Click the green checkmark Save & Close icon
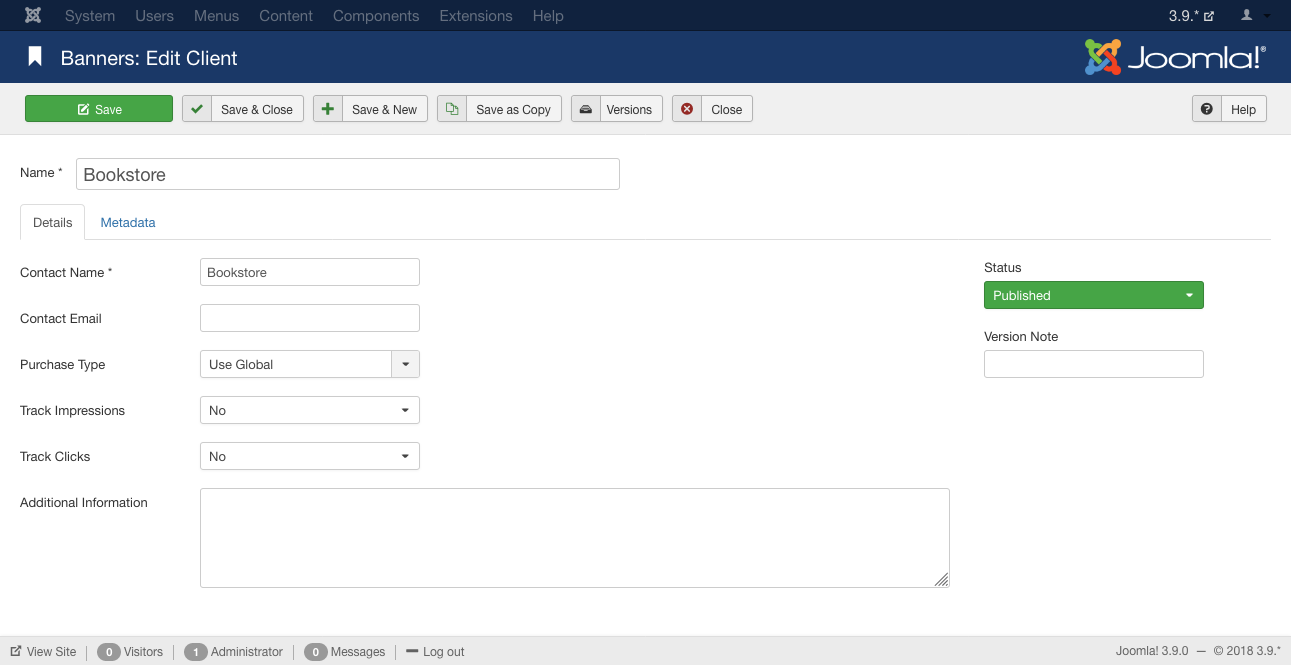Viewport: 1291px width, 665px height. (x=197, y=109)
